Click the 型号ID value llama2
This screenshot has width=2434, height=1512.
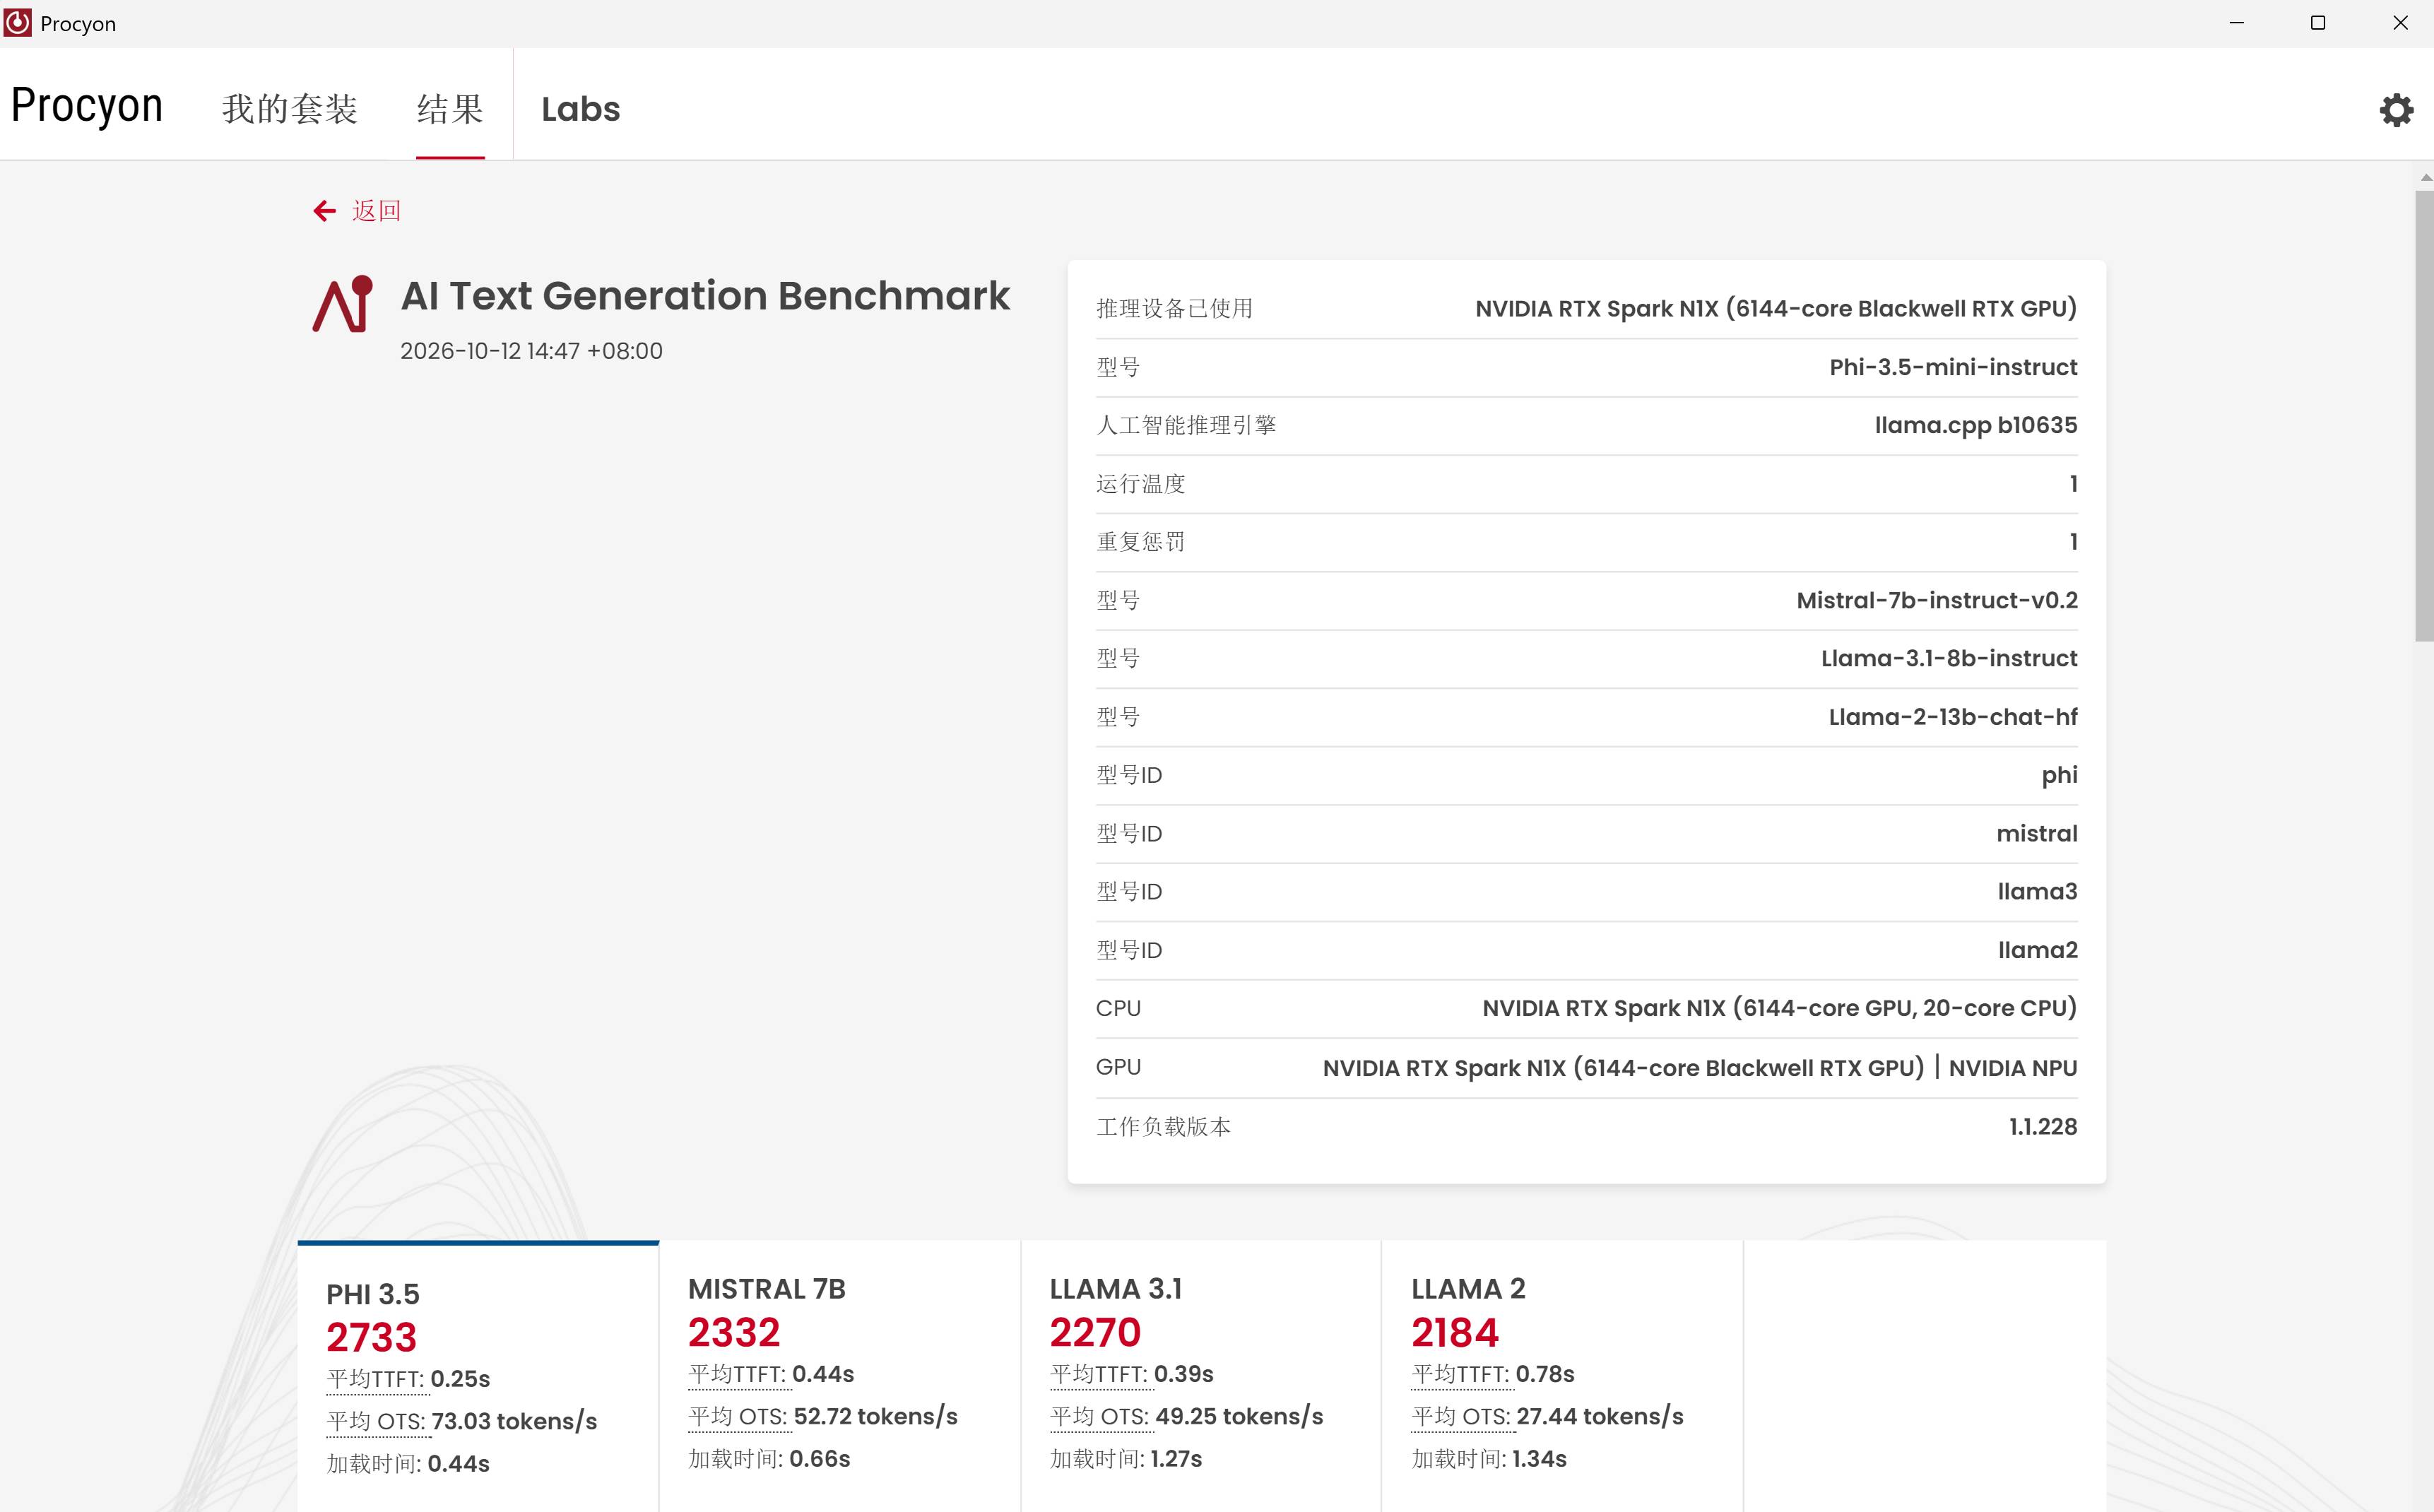click(2037, 950)
